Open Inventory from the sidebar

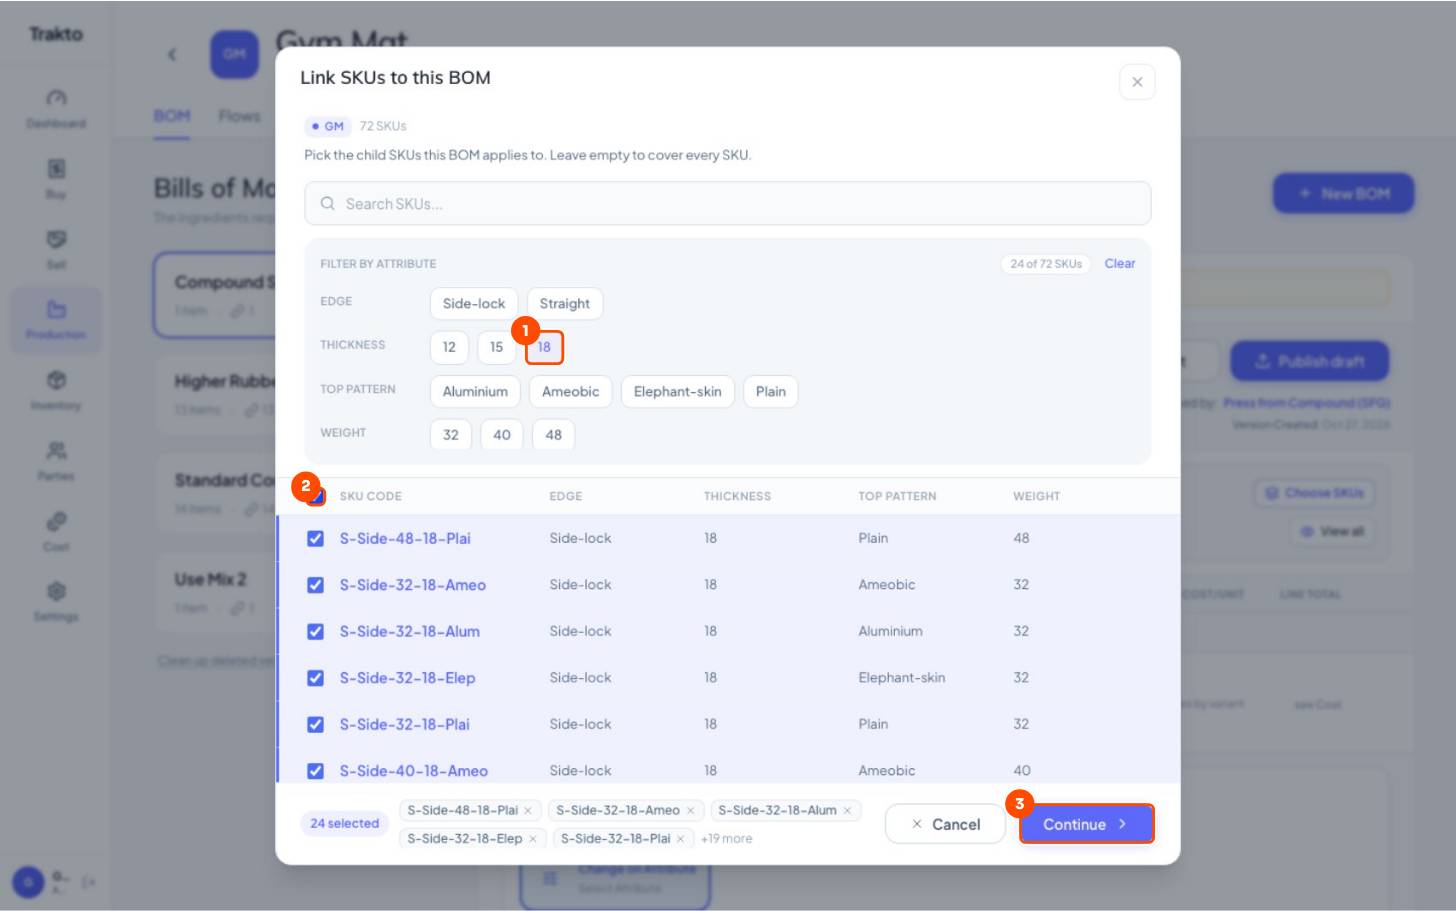tap(56, 391)
